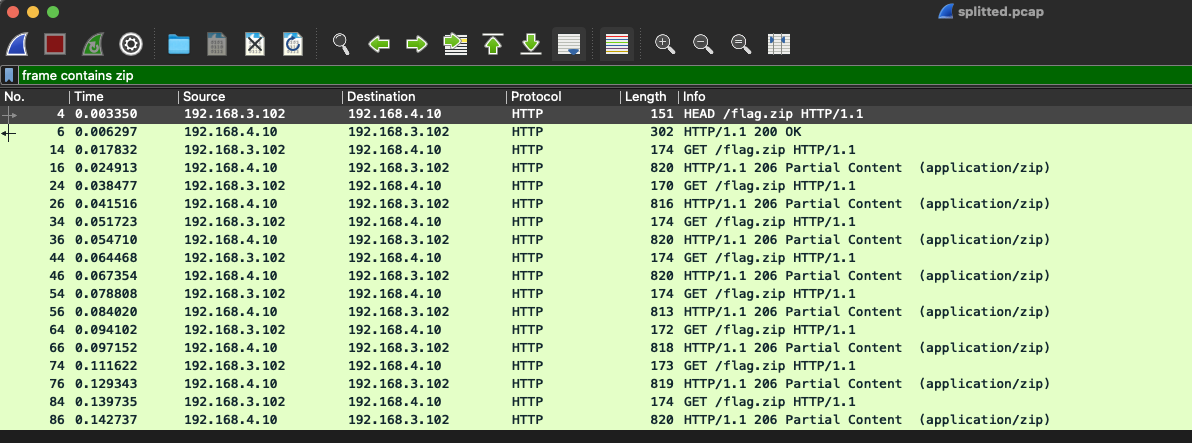Viewport: 1192px width, 443px height.
Task: Select packet 46 at time 0.067354
Action: [x=596, y=276]
